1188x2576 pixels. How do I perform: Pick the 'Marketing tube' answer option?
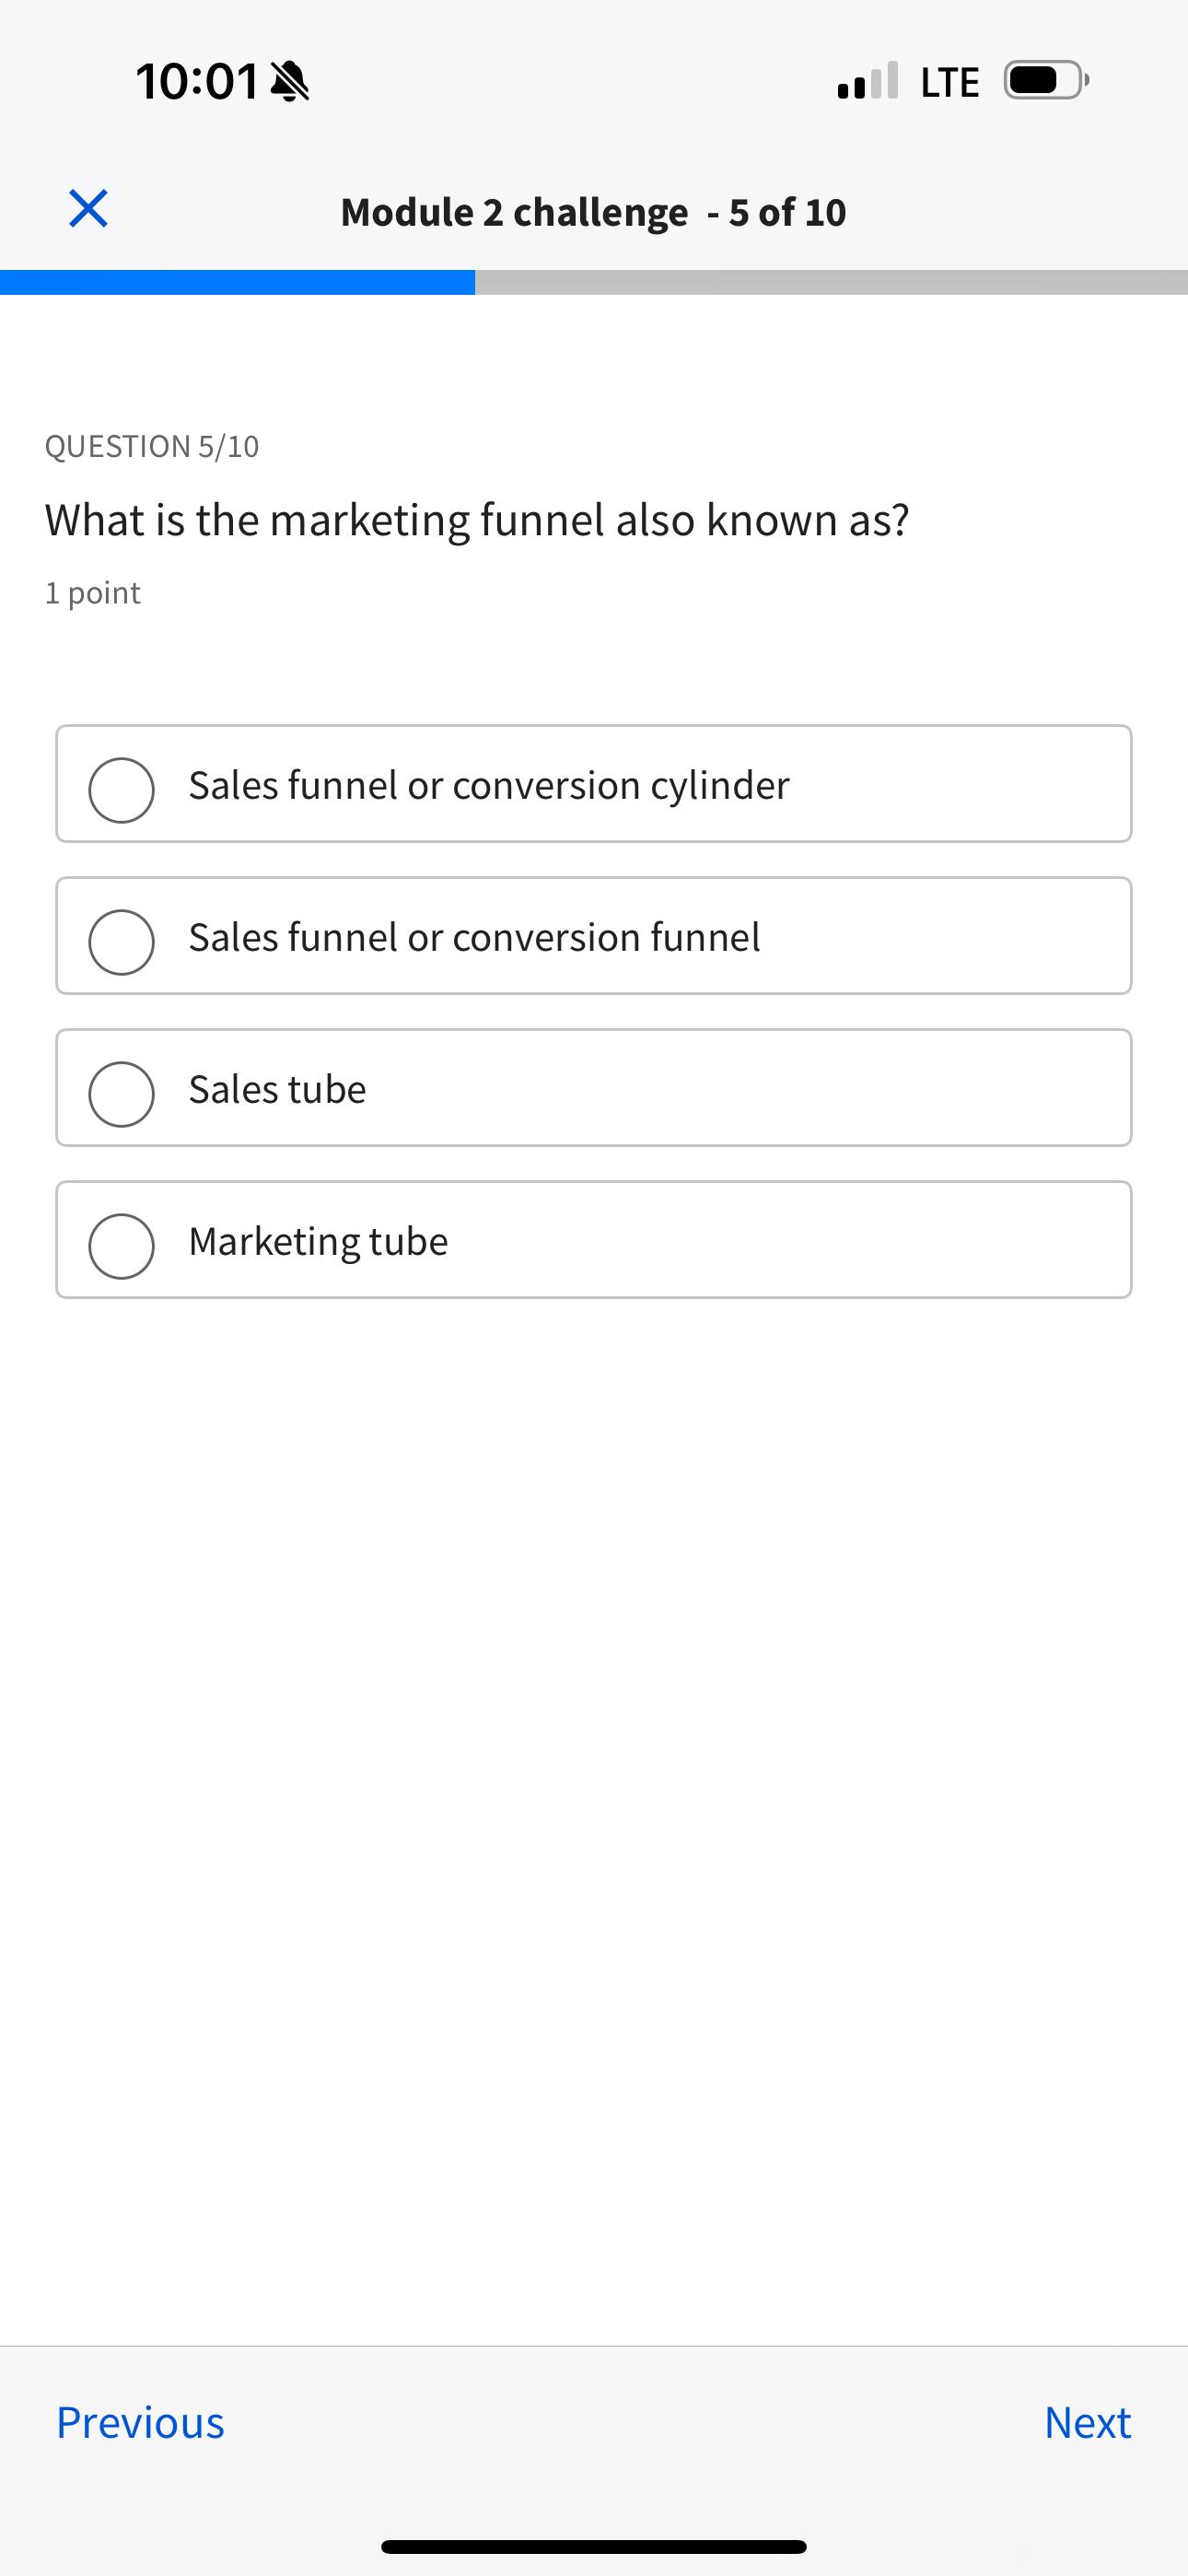121,1245
